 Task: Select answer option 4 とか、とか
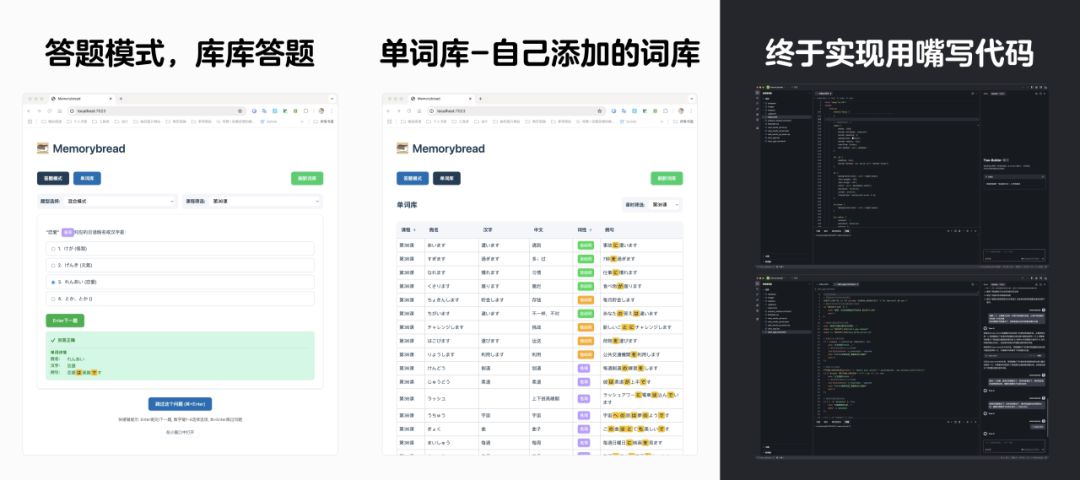[180, 299]
